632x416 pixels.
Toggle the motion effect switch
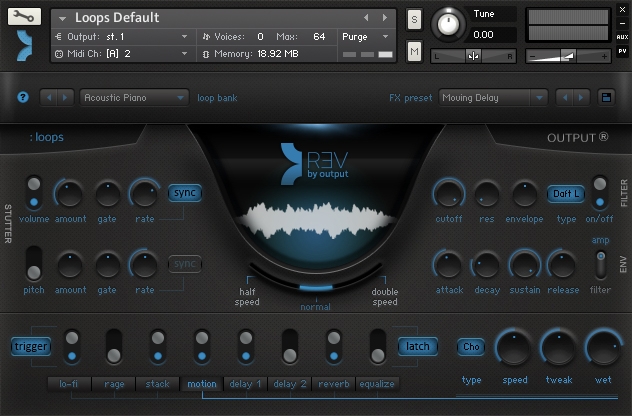coord(202,347)
